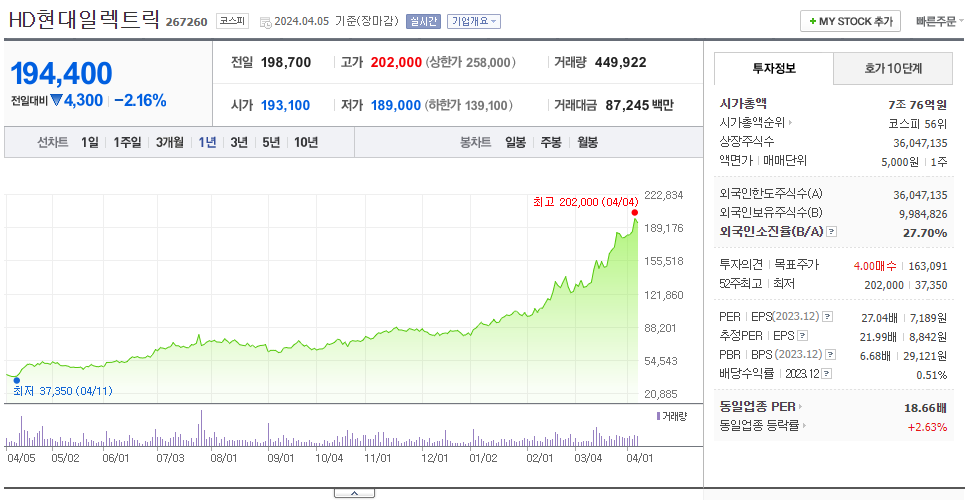968x500 pixels.
Task: Collapse the chart panel with the bottom arrow
Action: coord(354,493)
